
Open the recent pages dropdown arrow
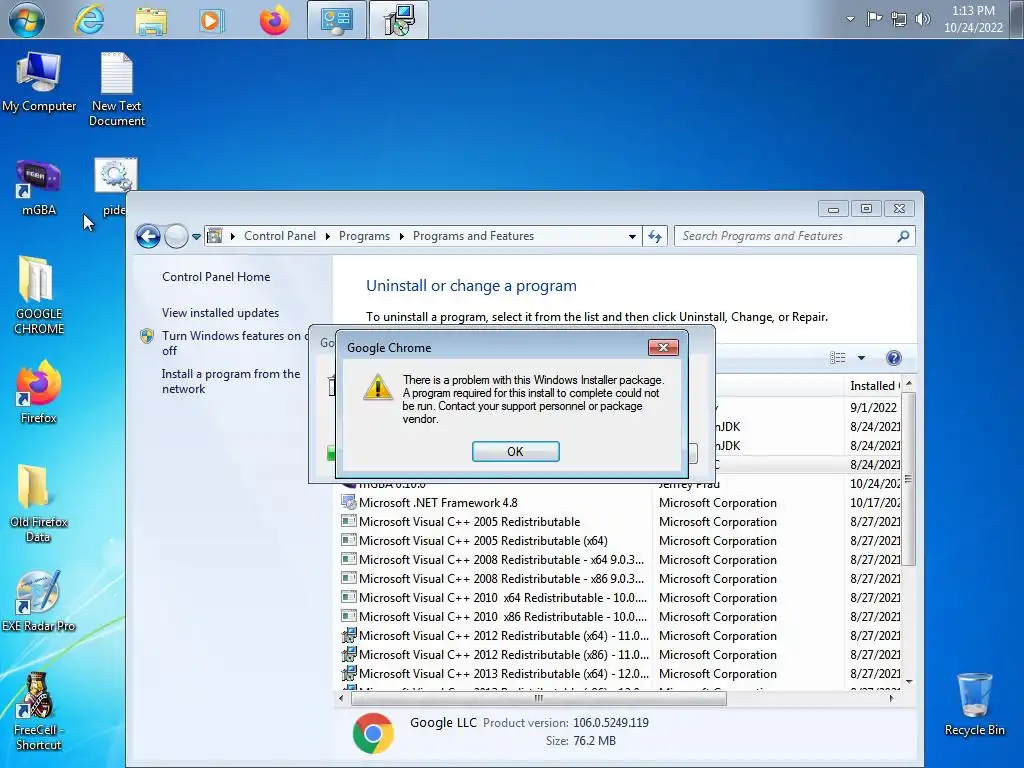(196, 236)
